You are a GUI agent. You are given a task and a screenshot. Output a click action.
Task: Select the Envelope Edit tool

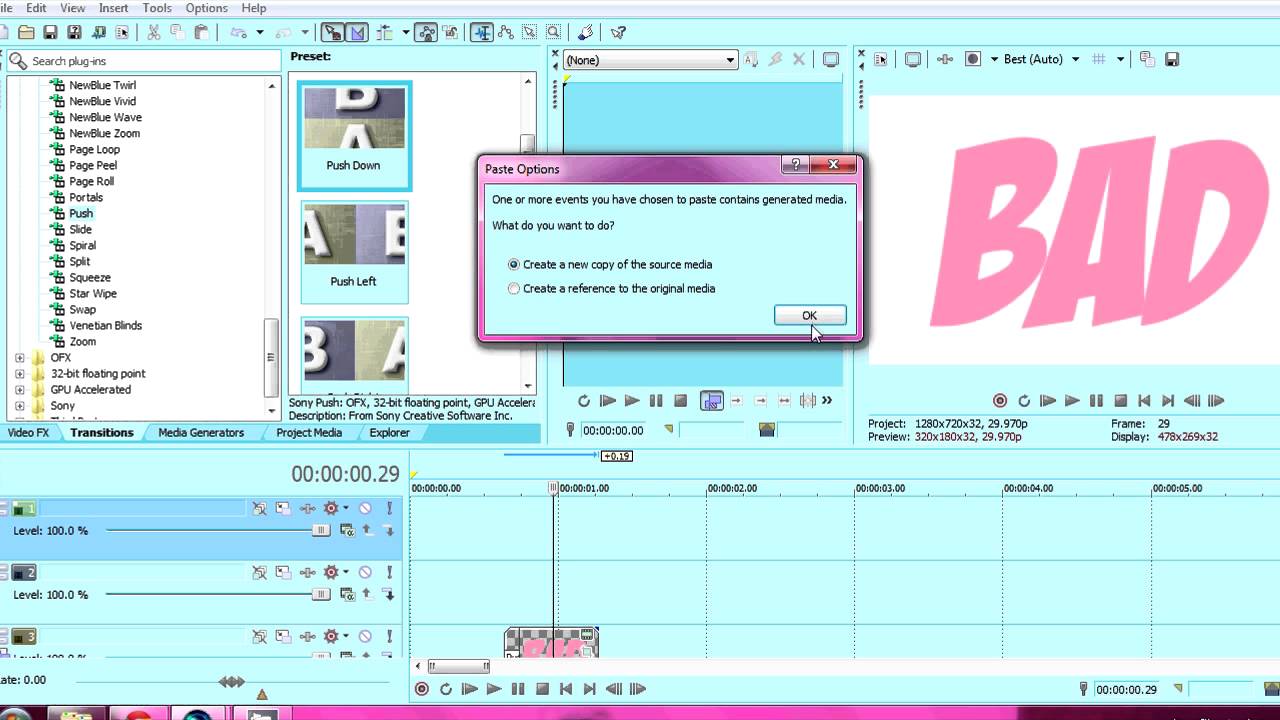(x=506, y=32)
